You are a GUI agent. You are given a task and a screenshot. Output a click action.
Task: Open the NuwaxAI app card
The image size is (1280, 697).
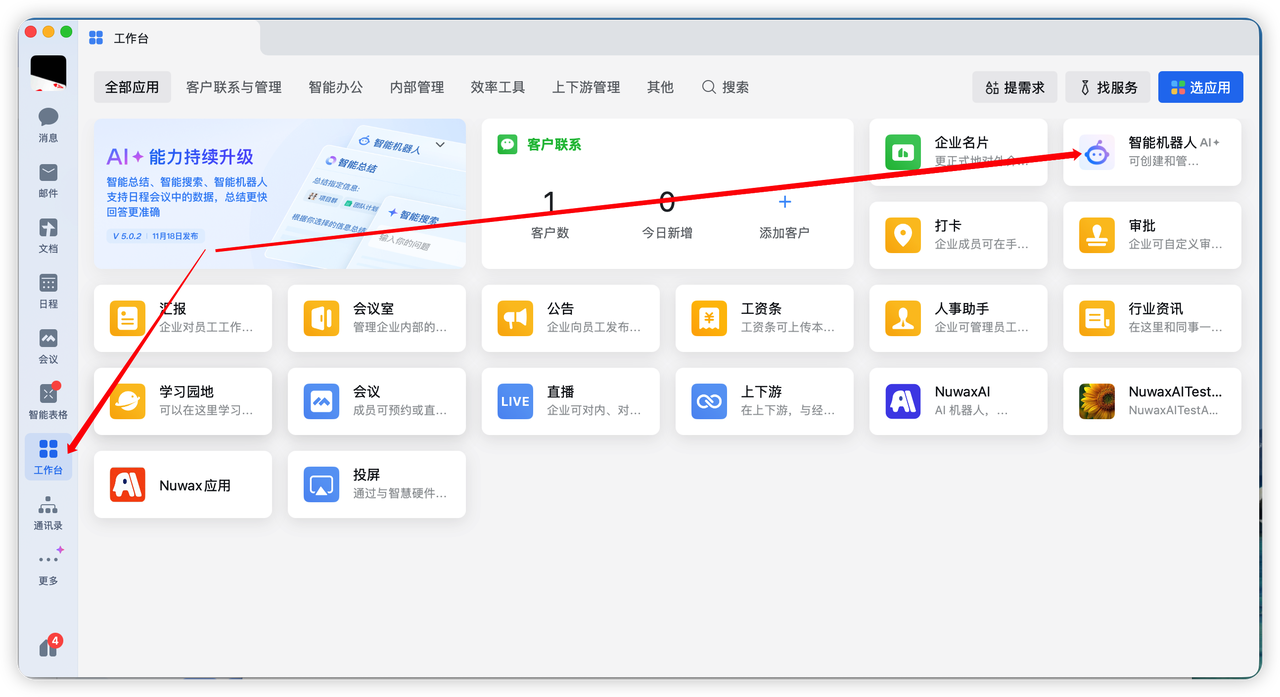coord(958,401)
